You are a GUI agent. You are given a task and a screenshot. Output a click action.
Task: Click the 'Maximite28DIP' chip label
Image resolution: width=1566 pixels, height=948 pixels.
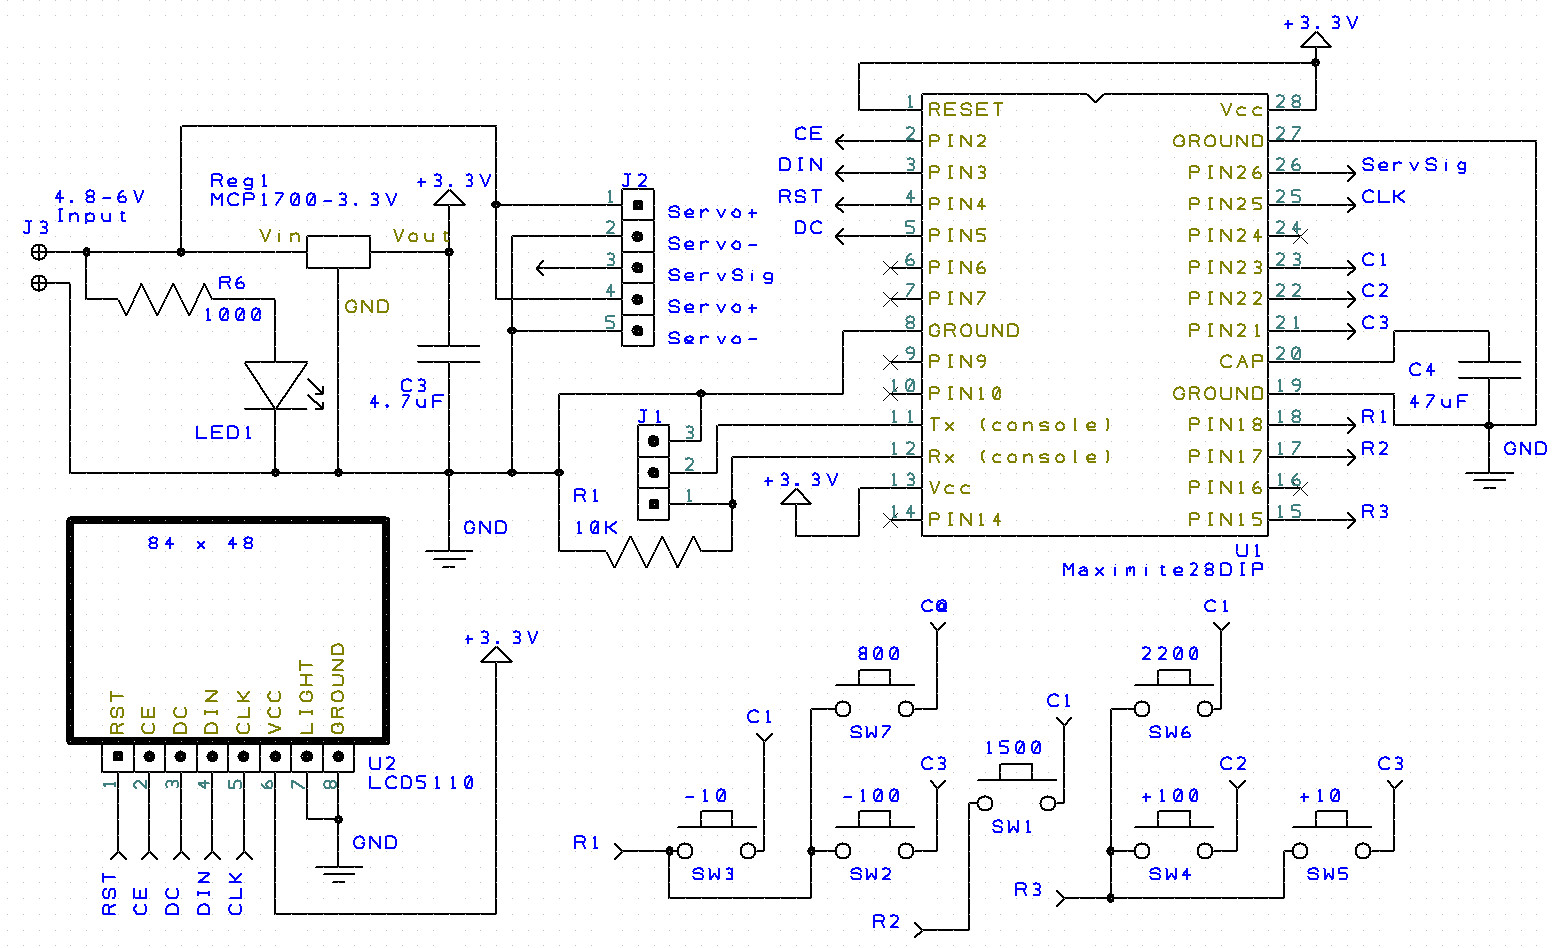coord(1163,570)
